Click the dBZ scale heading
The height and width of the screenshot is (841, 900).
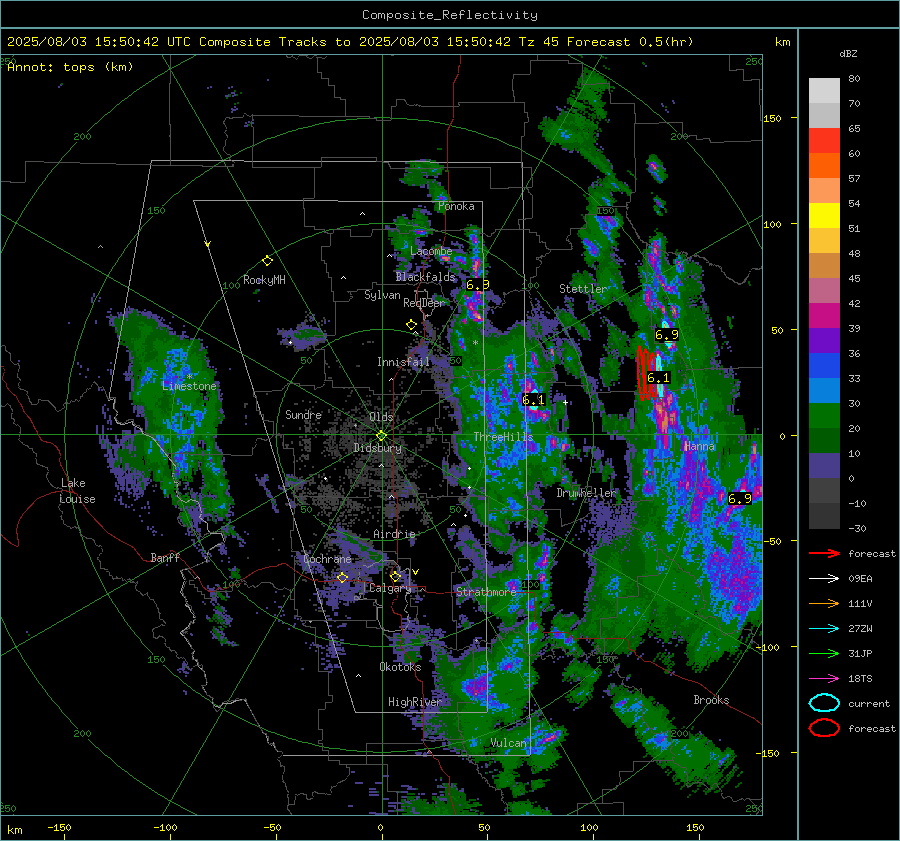click(848, 53)
